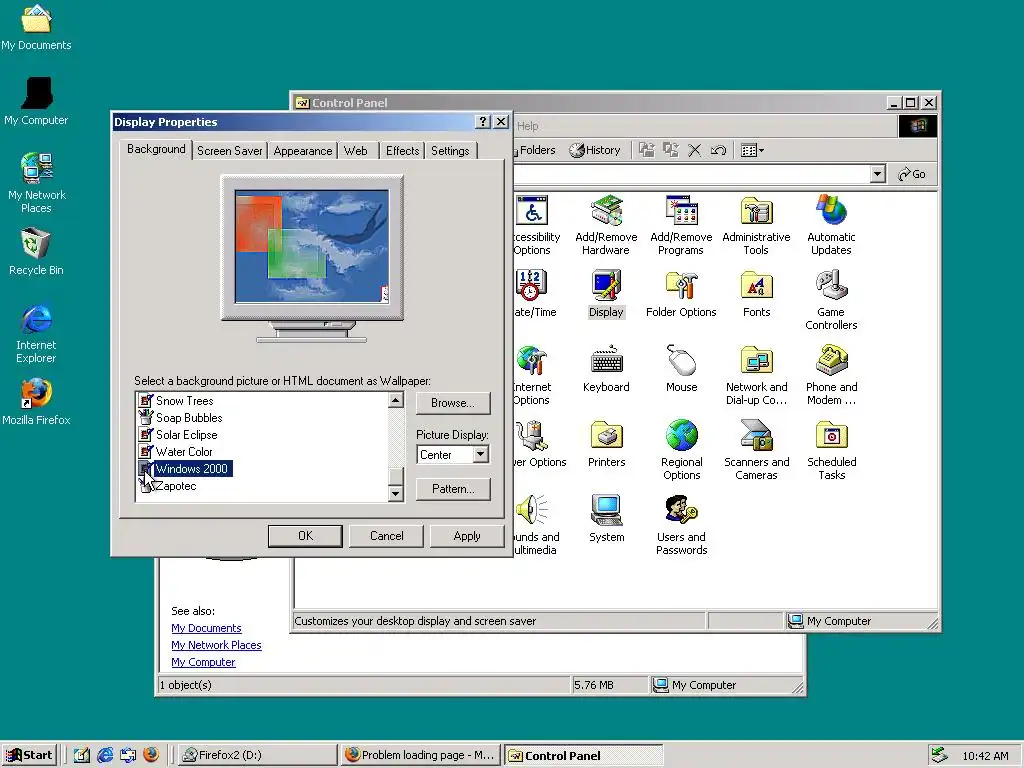Click wallpaper list scroll down arrow
The image size is (1024, 768).
[395, 494]
